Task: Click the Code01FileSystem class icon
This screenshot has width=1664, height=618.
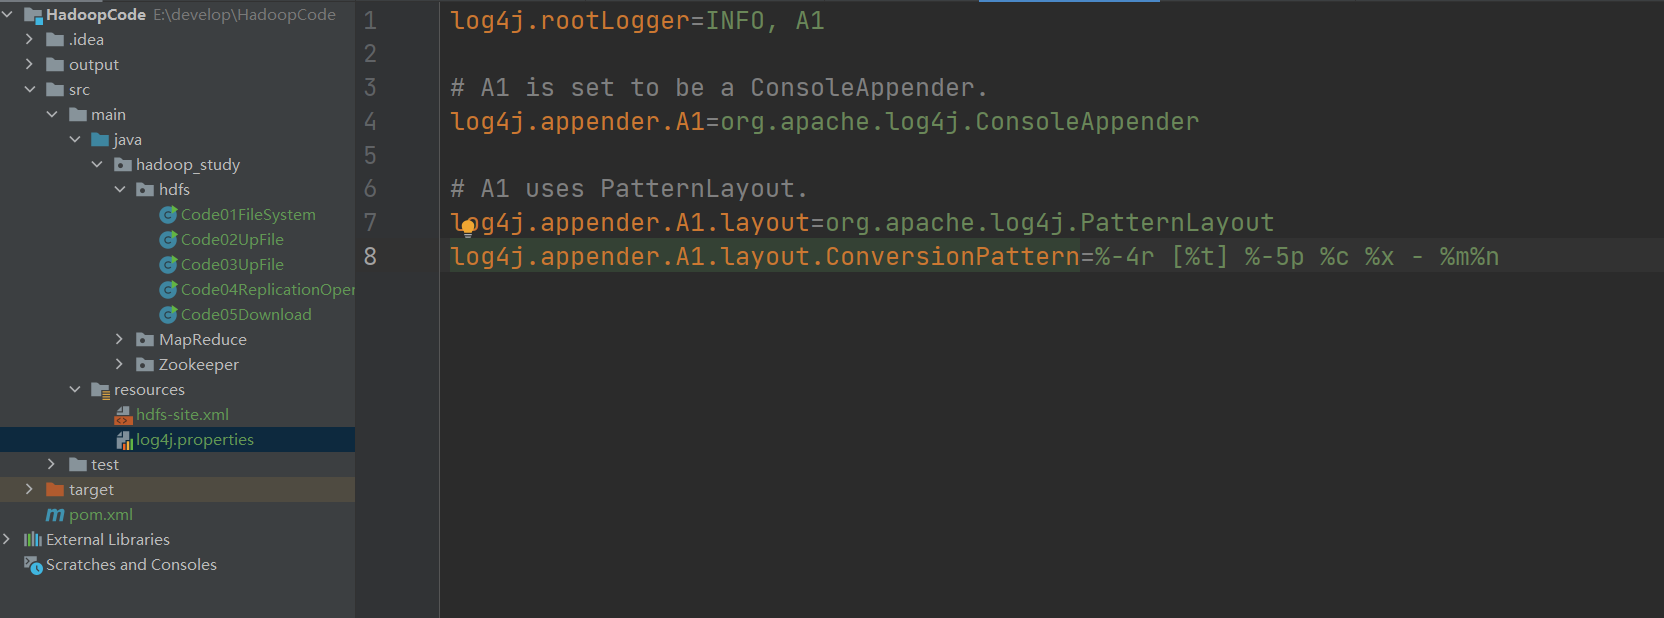Action: [x=168, y=215]
